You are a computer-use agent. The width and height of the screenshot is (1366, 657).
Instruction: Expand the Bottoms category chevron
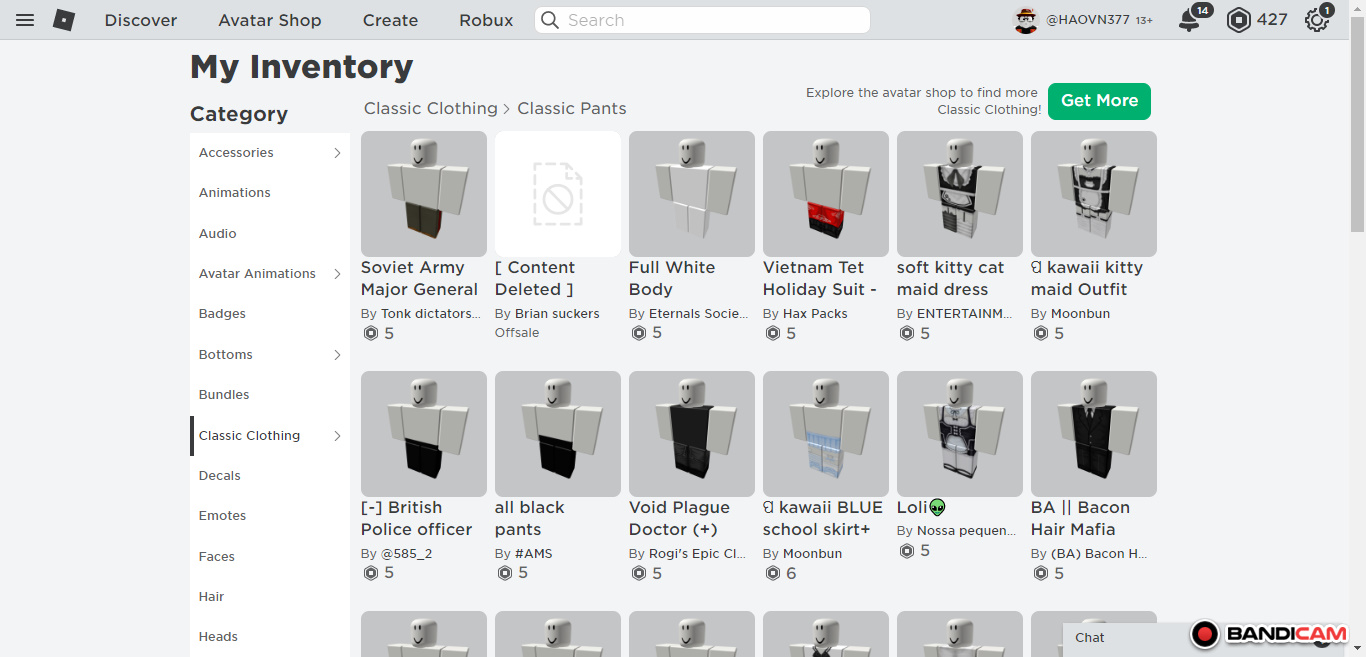337,355
